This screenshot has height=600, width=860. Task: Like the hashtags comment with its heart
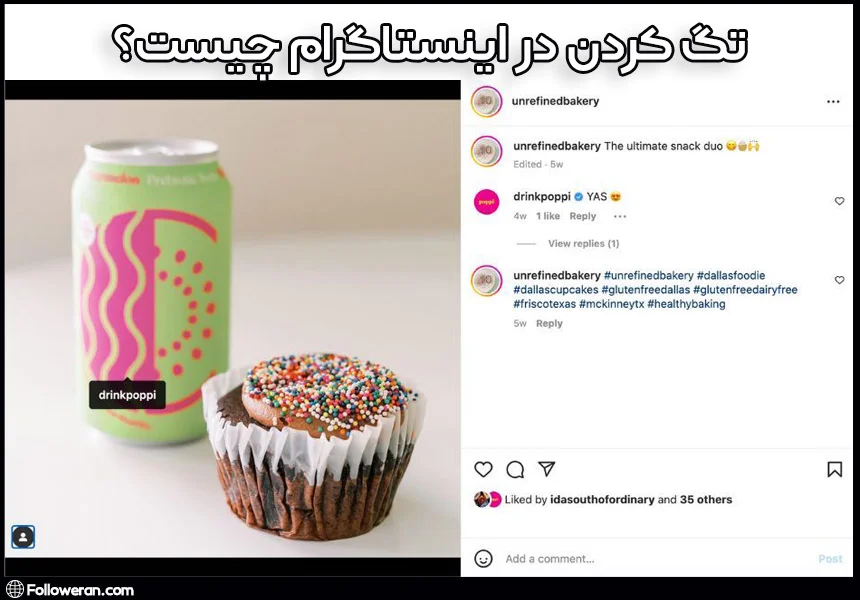click(x=839, y=280)
